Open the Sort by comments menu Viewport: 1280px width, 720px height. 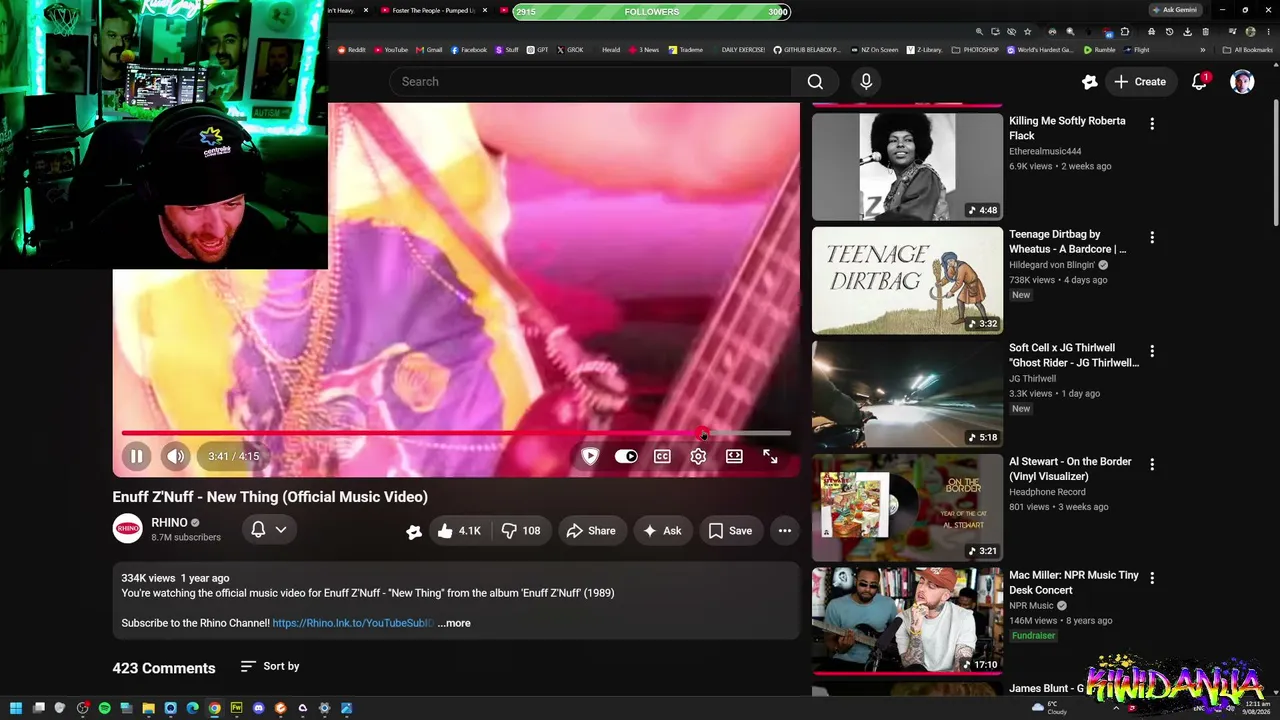270,666
